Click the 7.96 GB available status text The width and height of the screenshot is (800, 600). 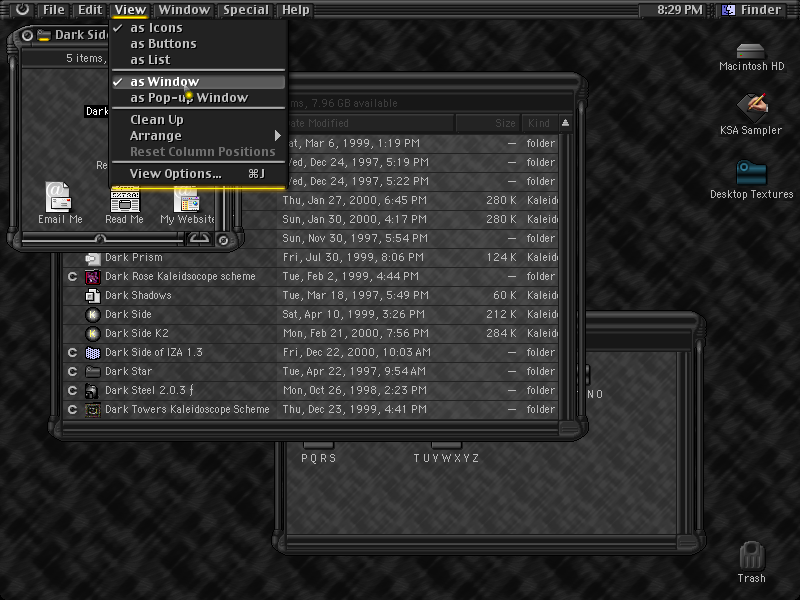[354, 104]
